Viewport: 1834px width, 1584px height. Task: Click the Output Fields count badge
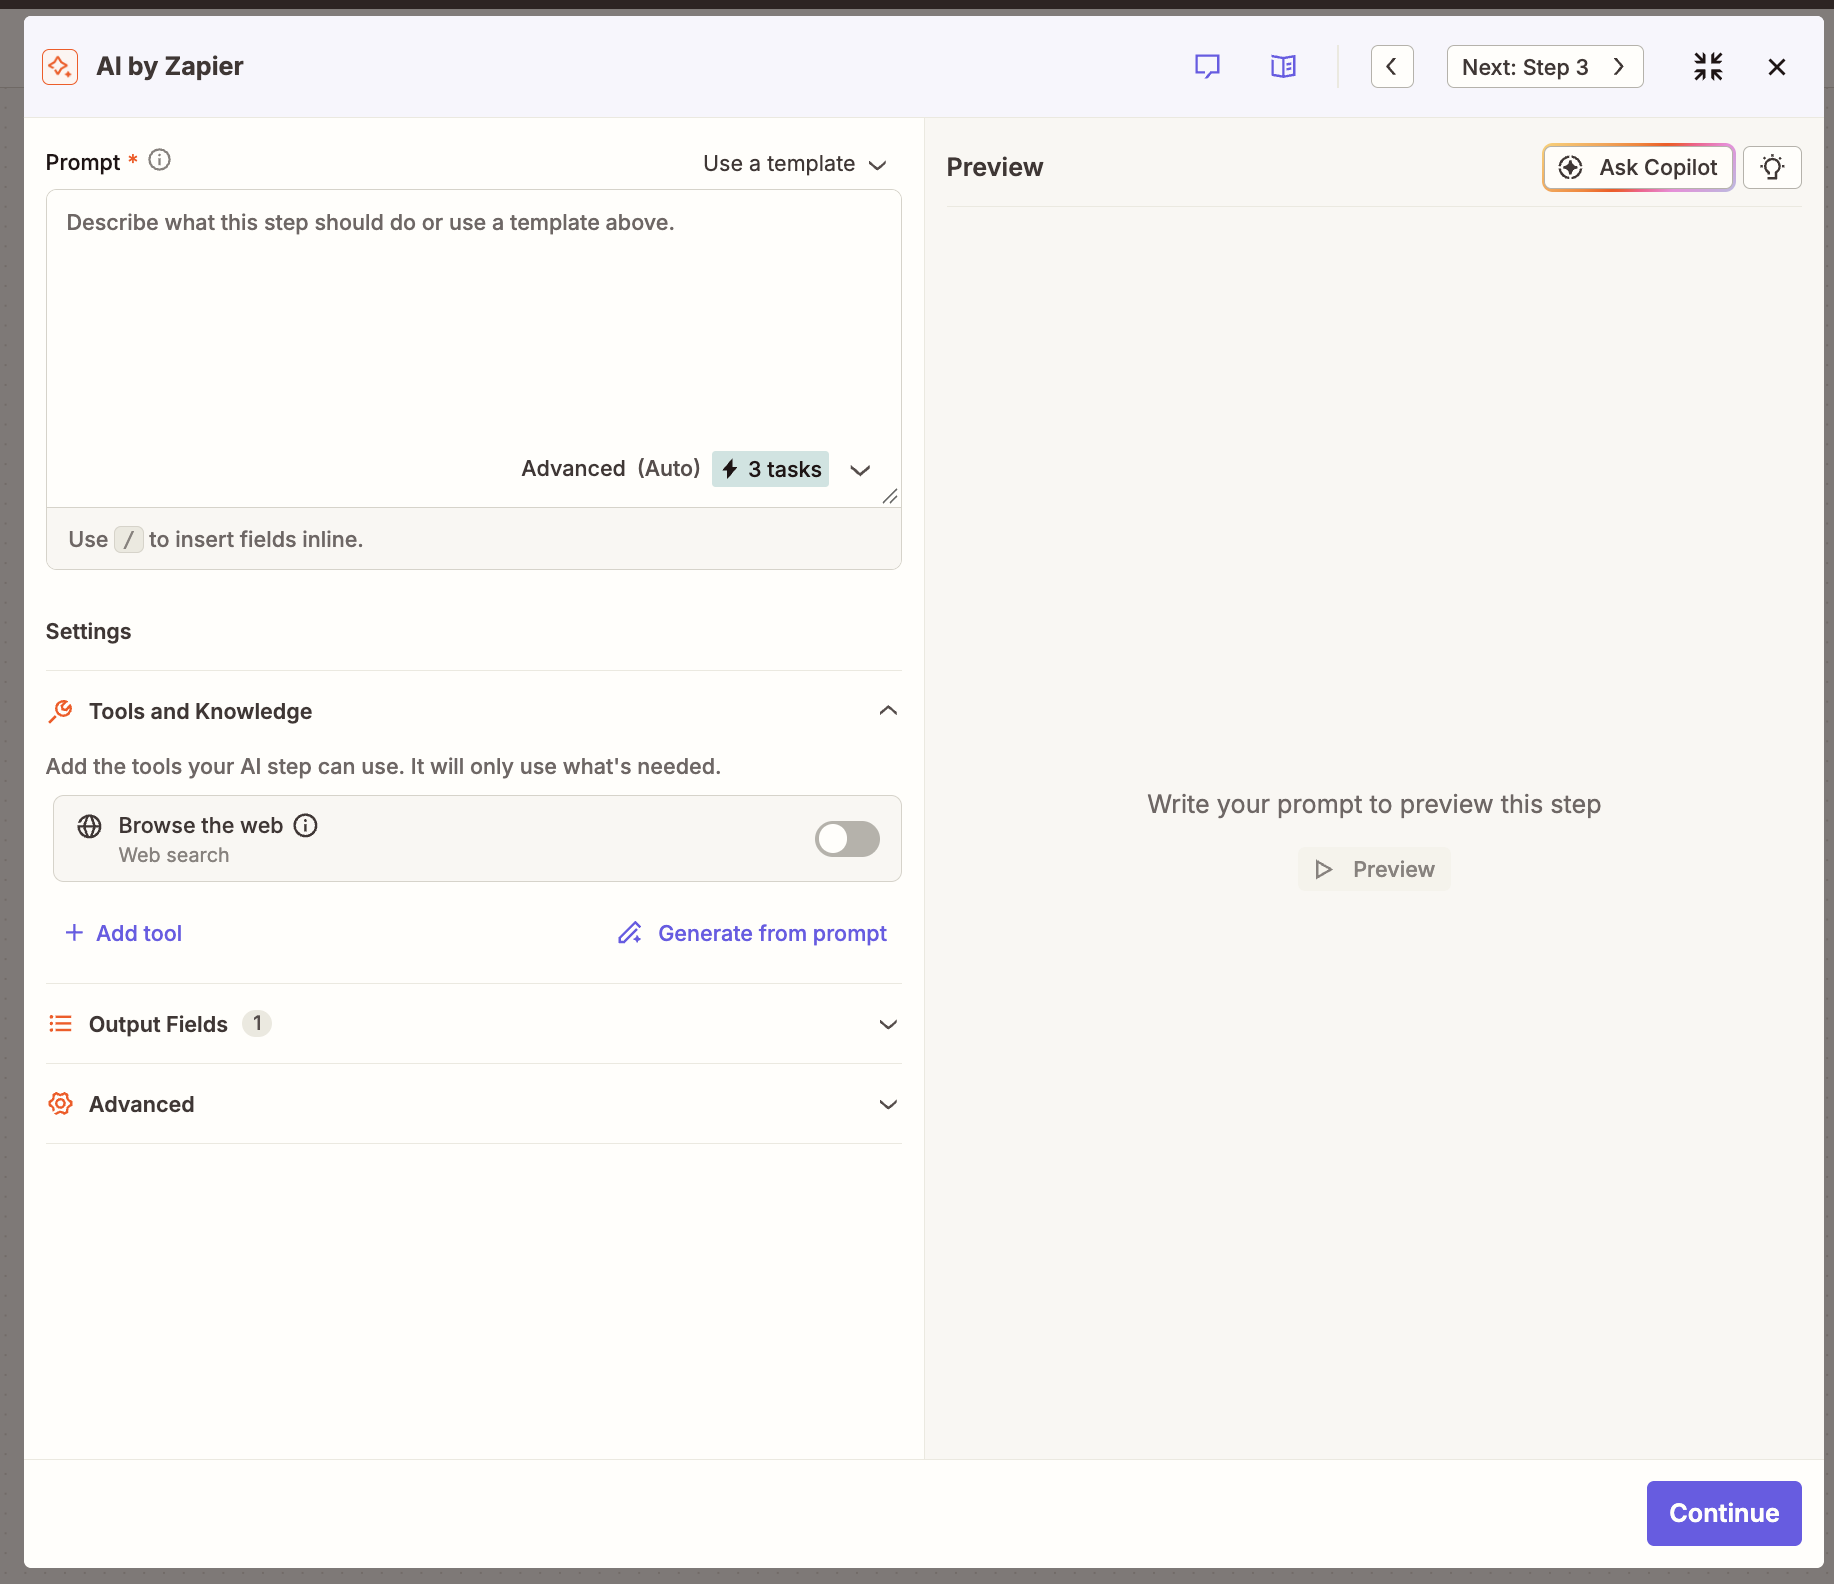tap(257, 1023)
